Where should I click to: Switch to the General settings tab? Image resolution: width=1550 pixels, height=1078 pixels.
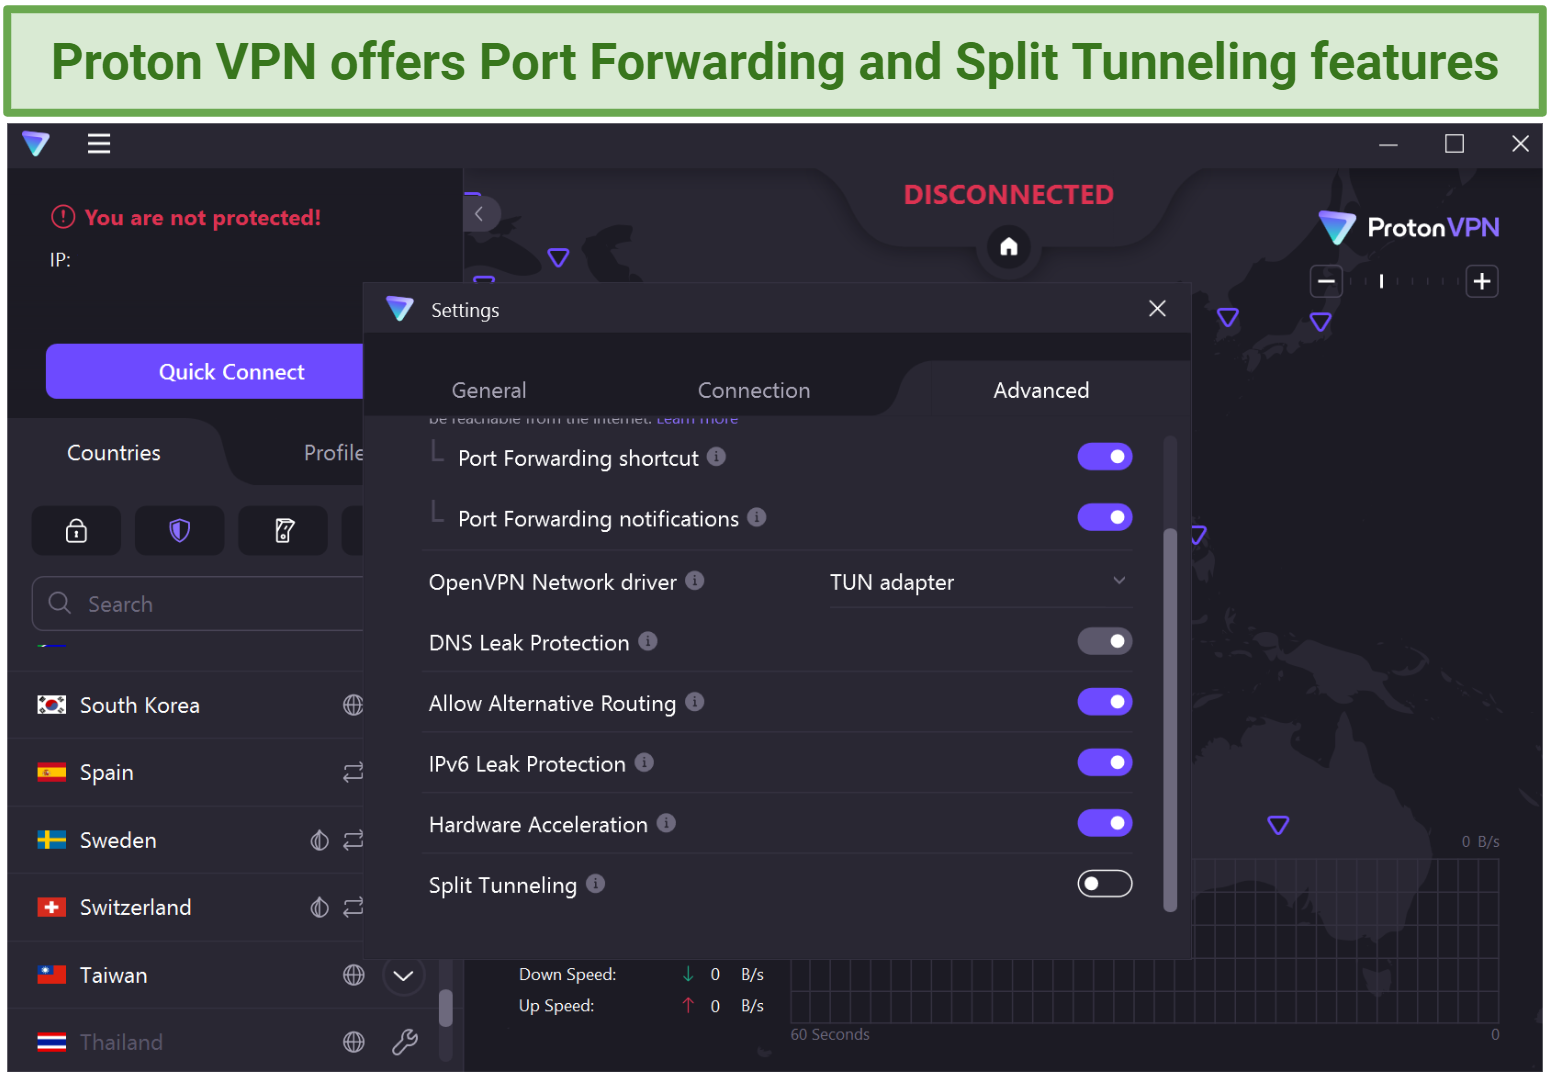[x=489, y=390]
